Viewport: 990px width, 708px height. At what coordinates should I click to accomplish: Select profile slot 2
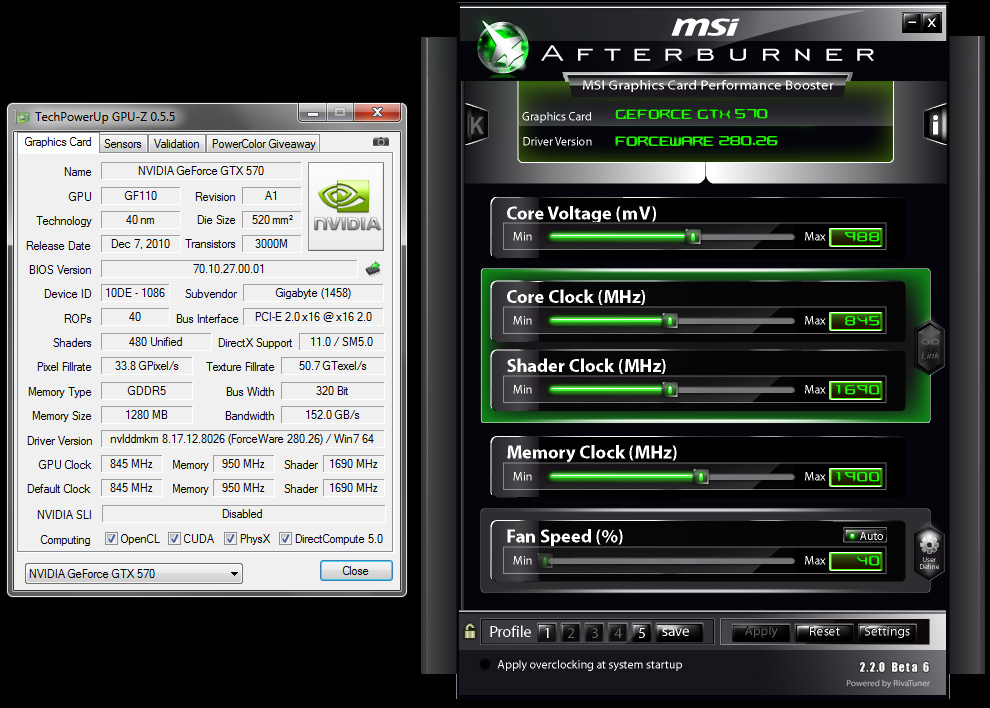pyautogui.click(x=570, y=632)
